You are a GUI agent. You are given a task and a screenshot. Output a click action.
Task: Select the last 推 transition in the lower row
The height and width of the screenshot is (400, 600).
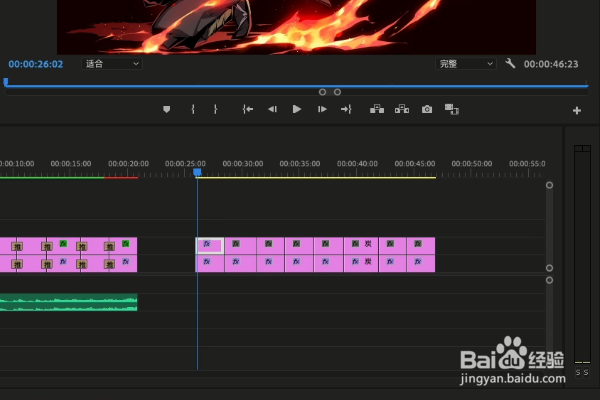(110, 264)
